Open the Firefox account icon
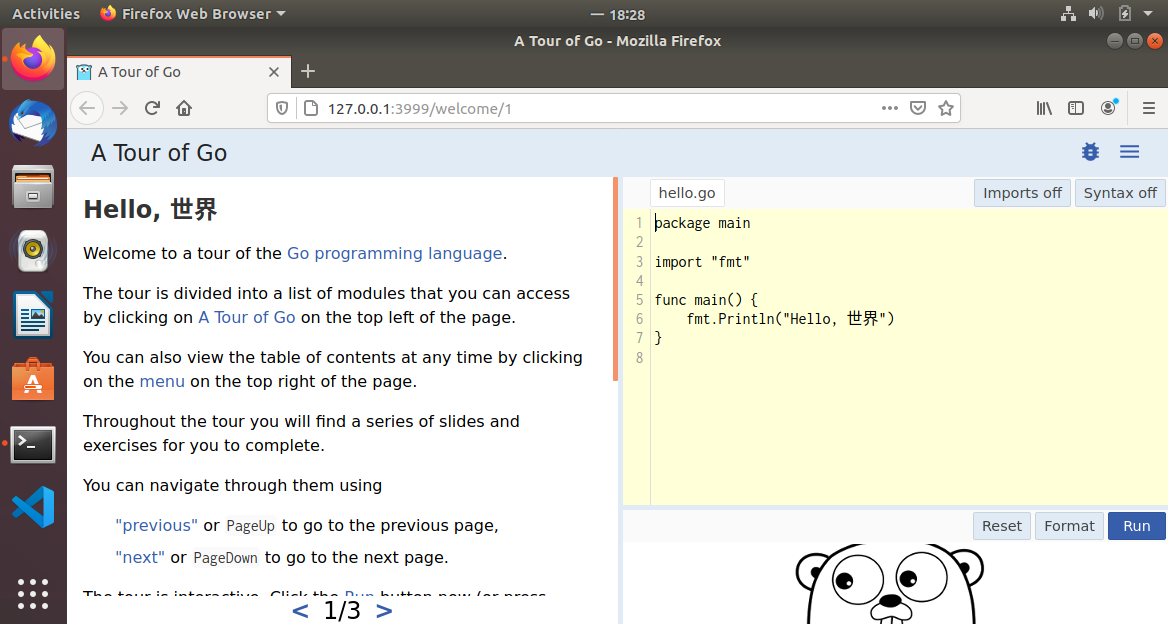Viewport: 1168px width, 624px height. 1109,108
